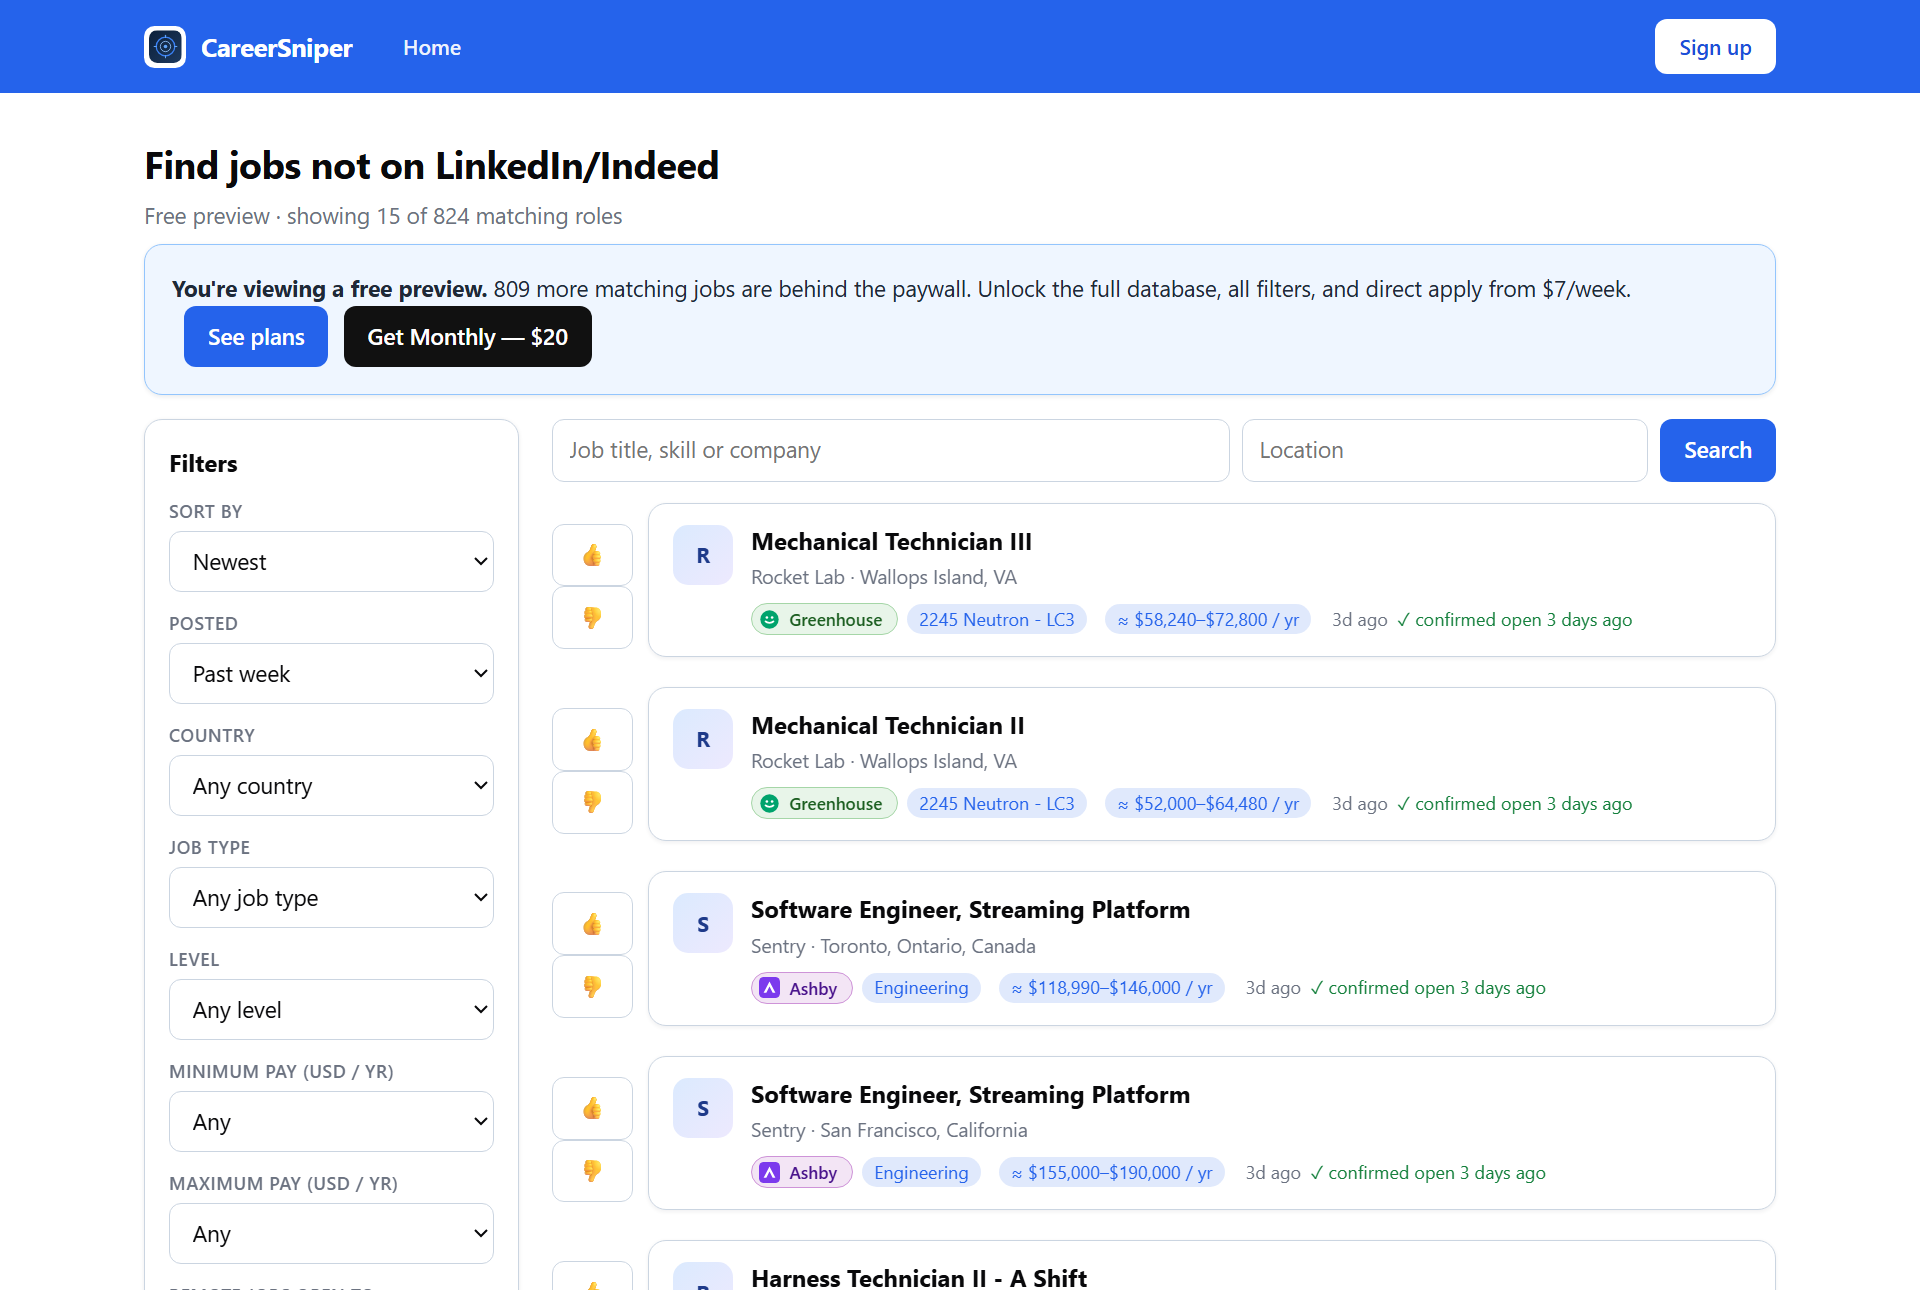Click Sentry avatar on the San Francisco listing
The width and height of the screenshot is (1920, 1290).
703,1108
